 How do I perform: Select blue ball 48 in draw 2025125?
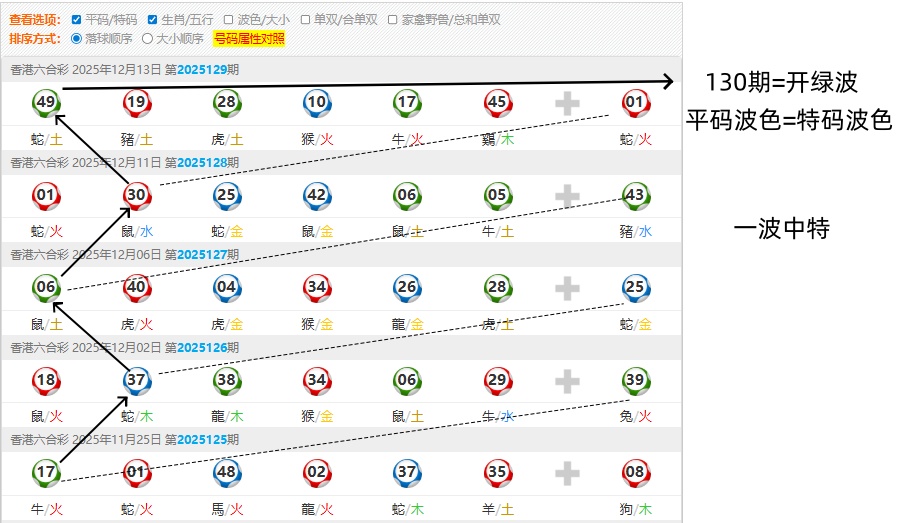[227, 473]
